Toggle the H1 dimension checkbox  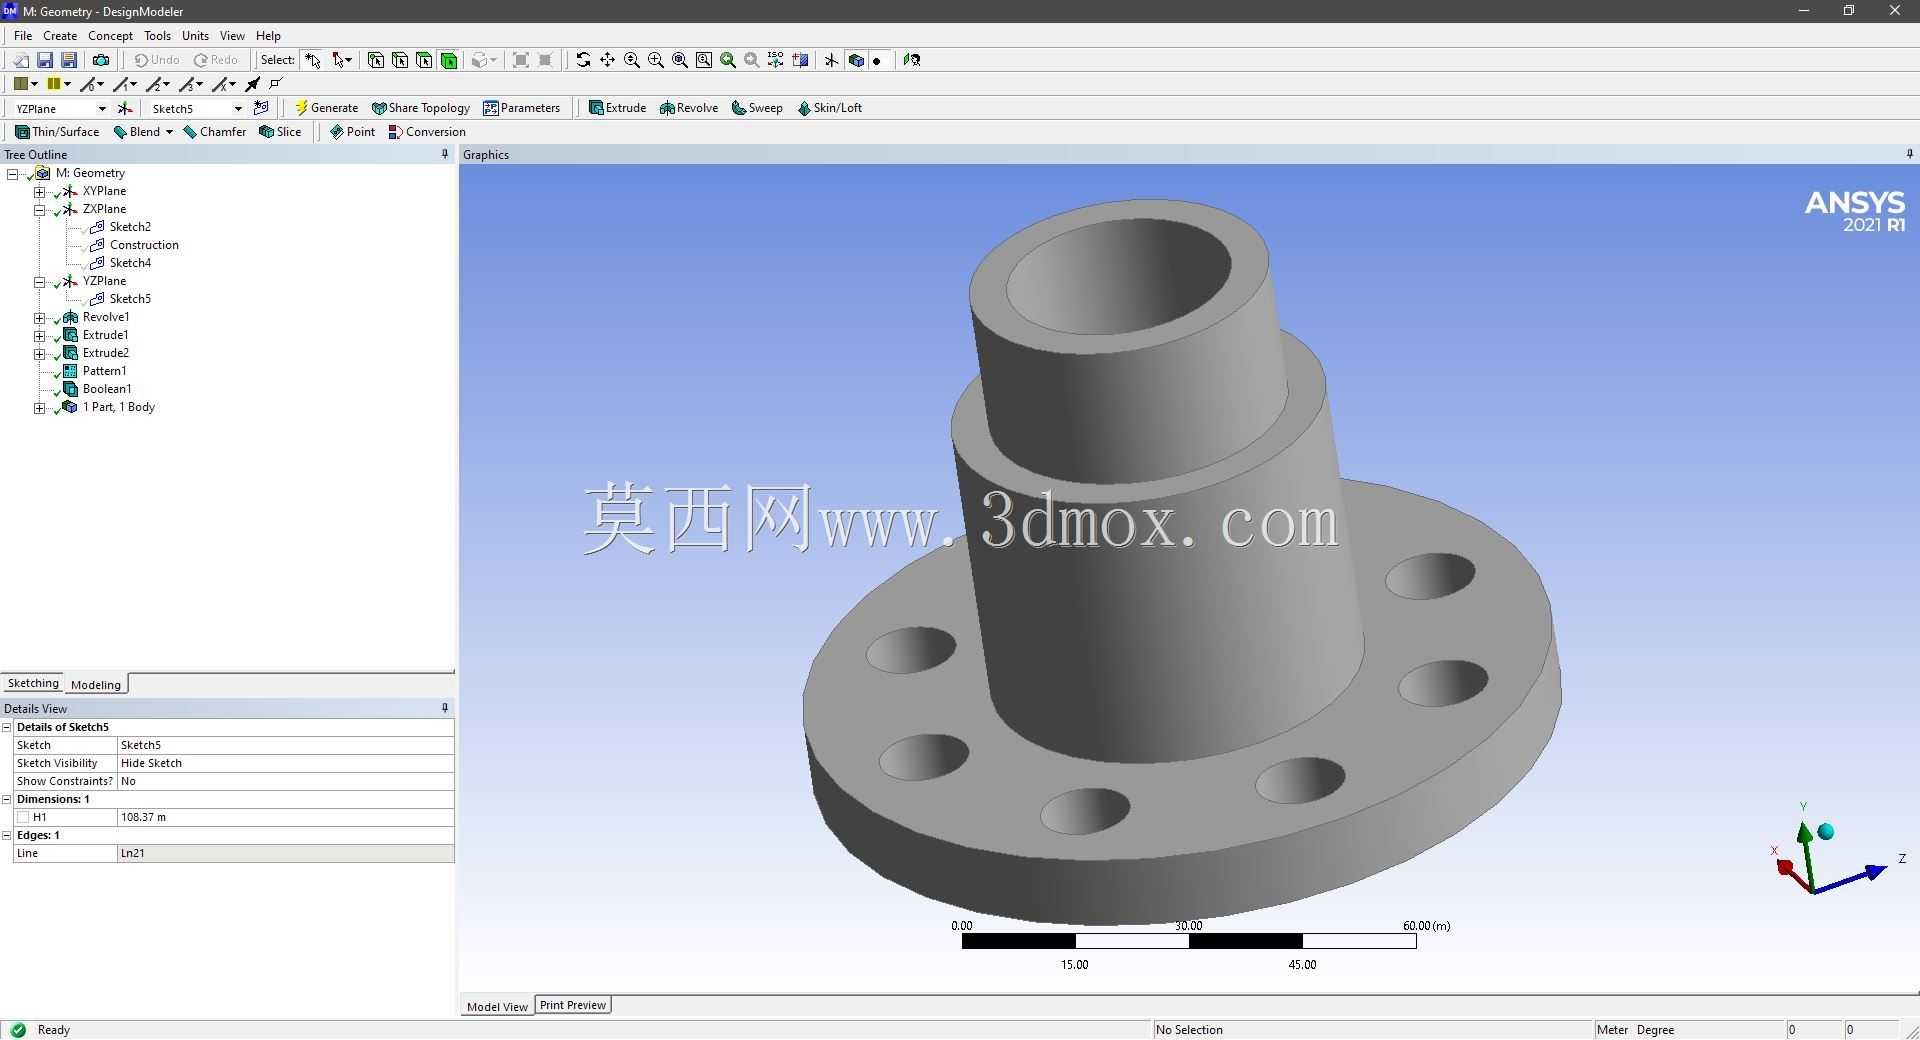[23, 817]
